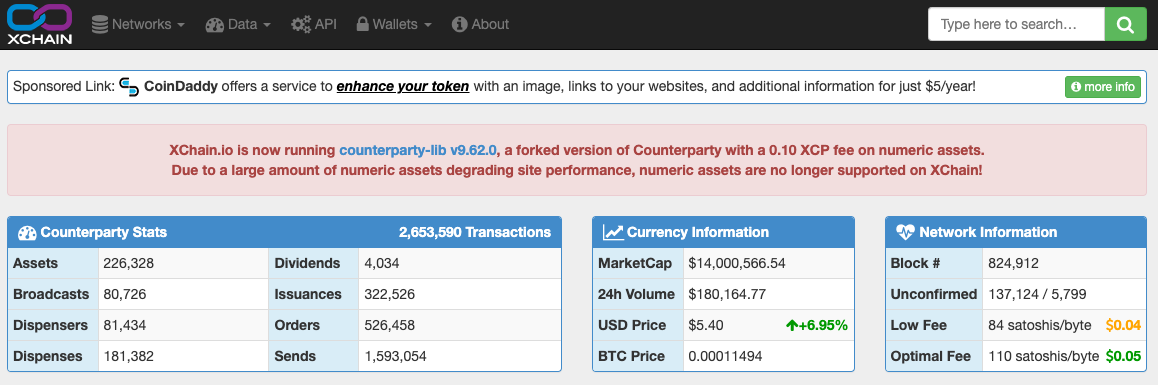Click the Counterparty Stats gauge icon
Viewport: 1158px width, 385px height.
coord(27,233)
